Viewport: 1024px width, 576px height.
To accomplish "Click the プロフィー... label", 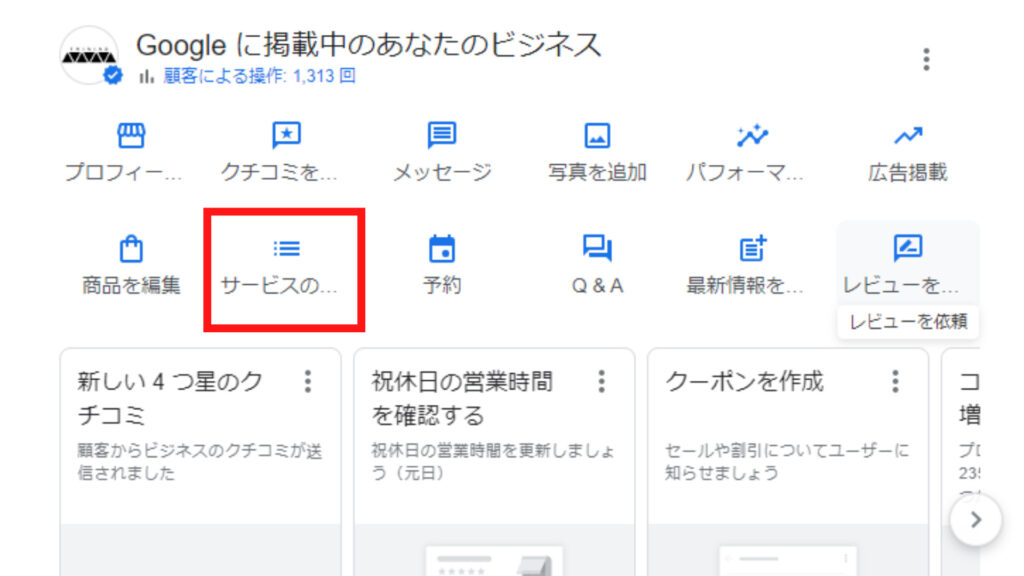I will coord(123,172).
